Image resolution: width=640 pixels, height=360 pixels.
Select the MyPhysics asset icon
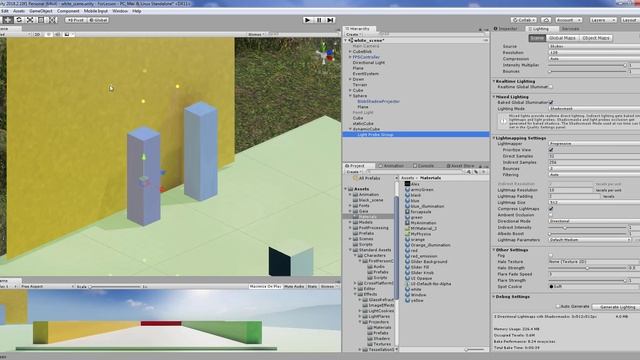(x=407, y=234)
